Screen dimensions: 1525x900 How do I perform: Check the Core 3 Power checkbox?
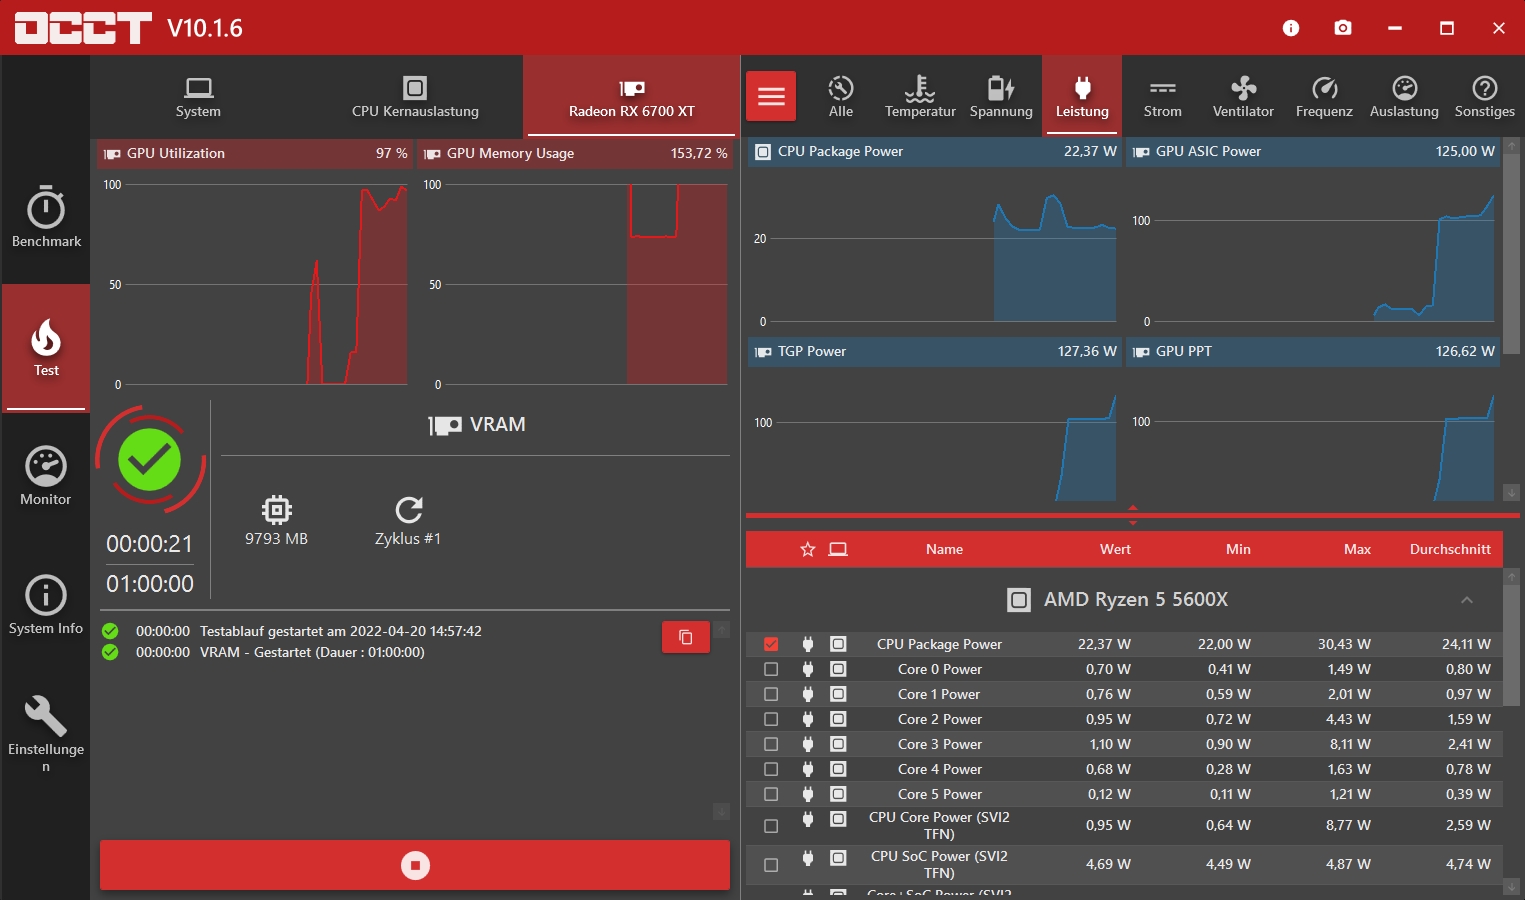[771, 744]
